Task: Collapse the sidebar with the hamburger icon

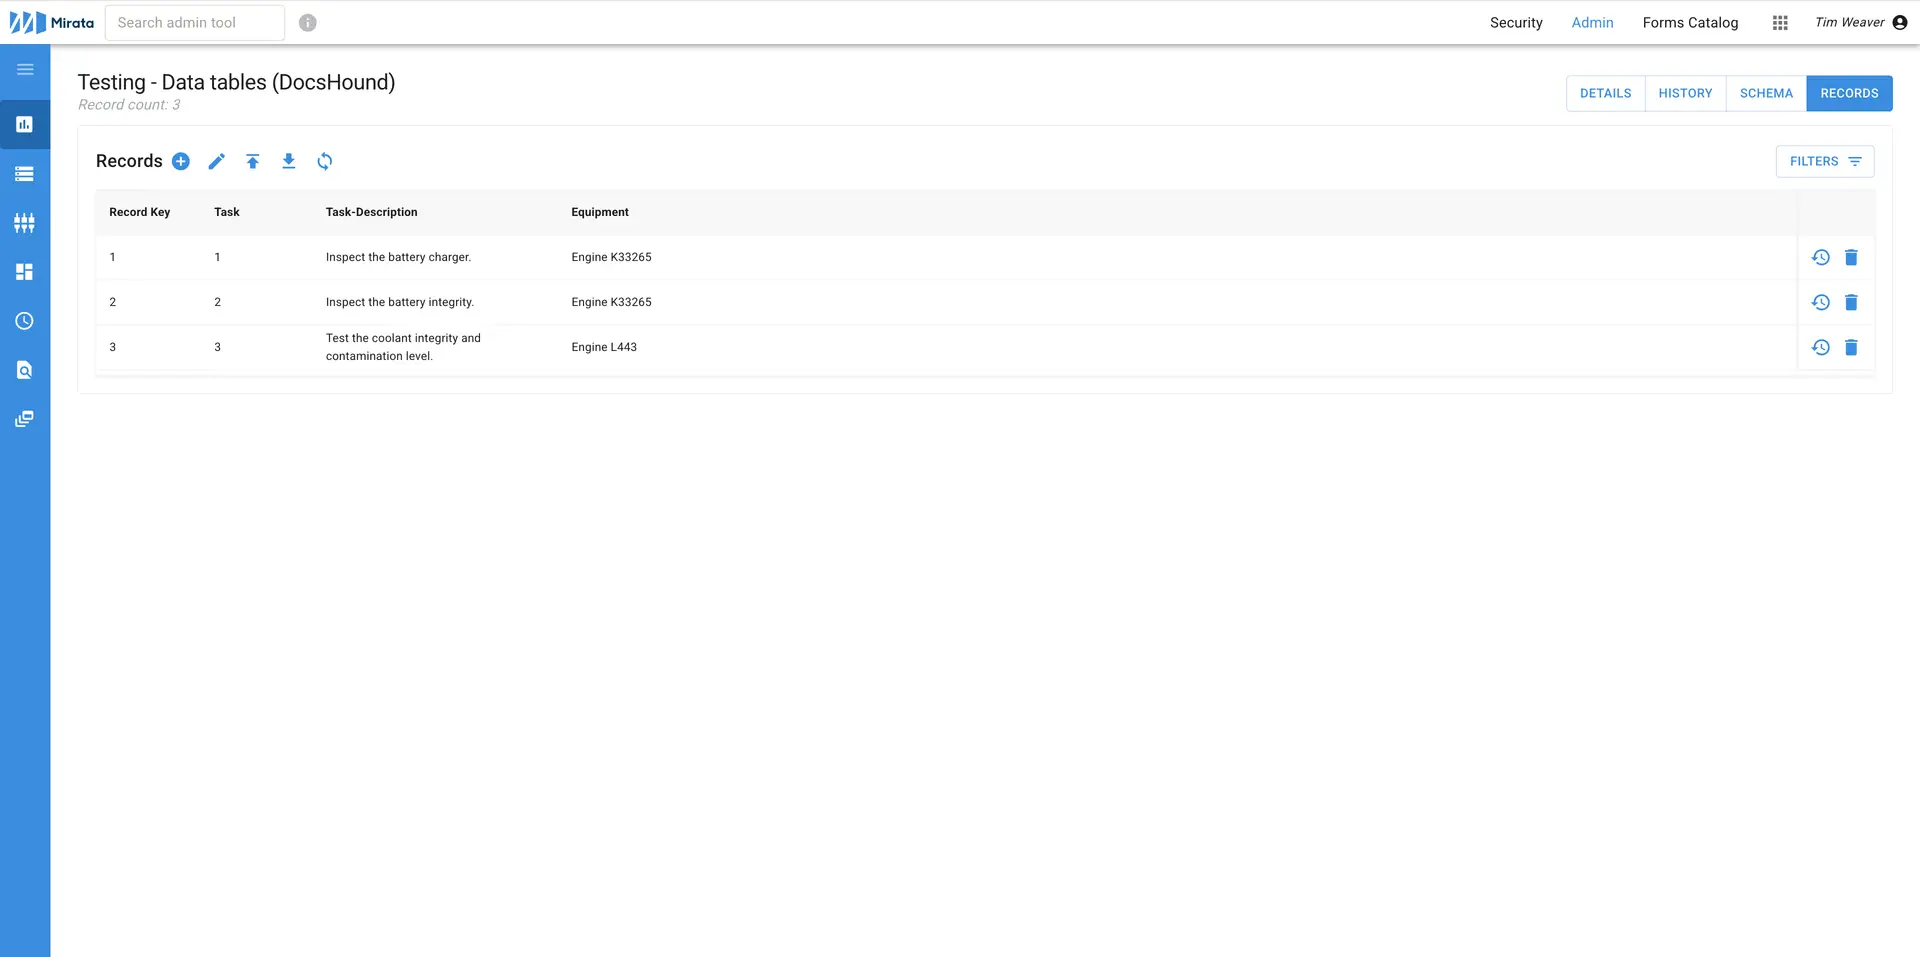Action: coord(24,70)
